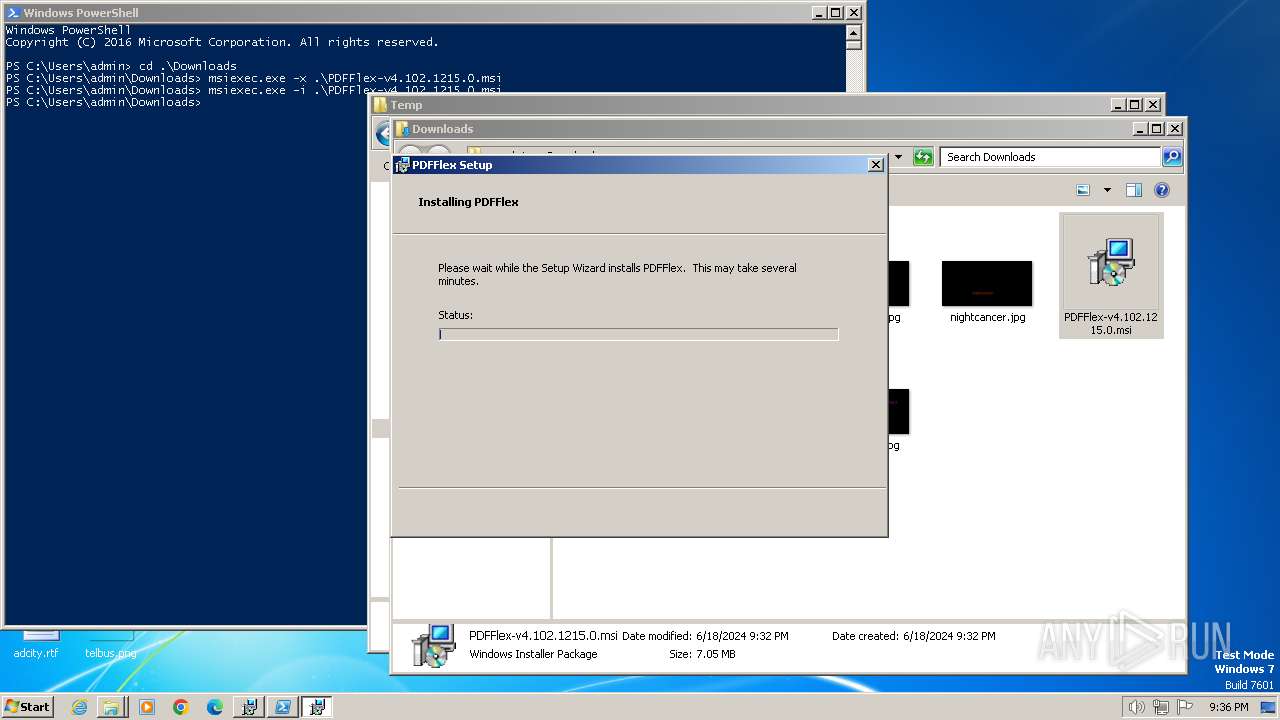Screen dimensions: 1280x720
Task: Click the Temp window folder icon
Action: pyautogui.click(x=380, y=105)
